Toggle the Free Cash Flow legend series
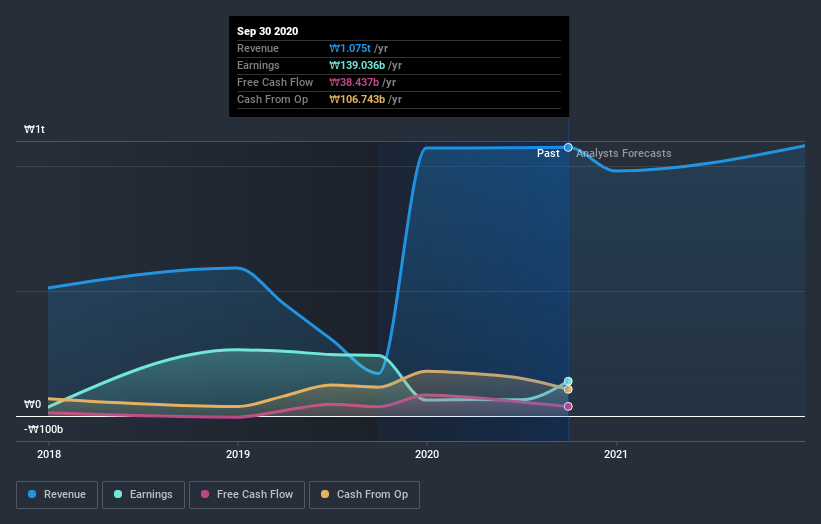Image resolution: width=821 pixels, height=524 pixels. click(247, 495)
